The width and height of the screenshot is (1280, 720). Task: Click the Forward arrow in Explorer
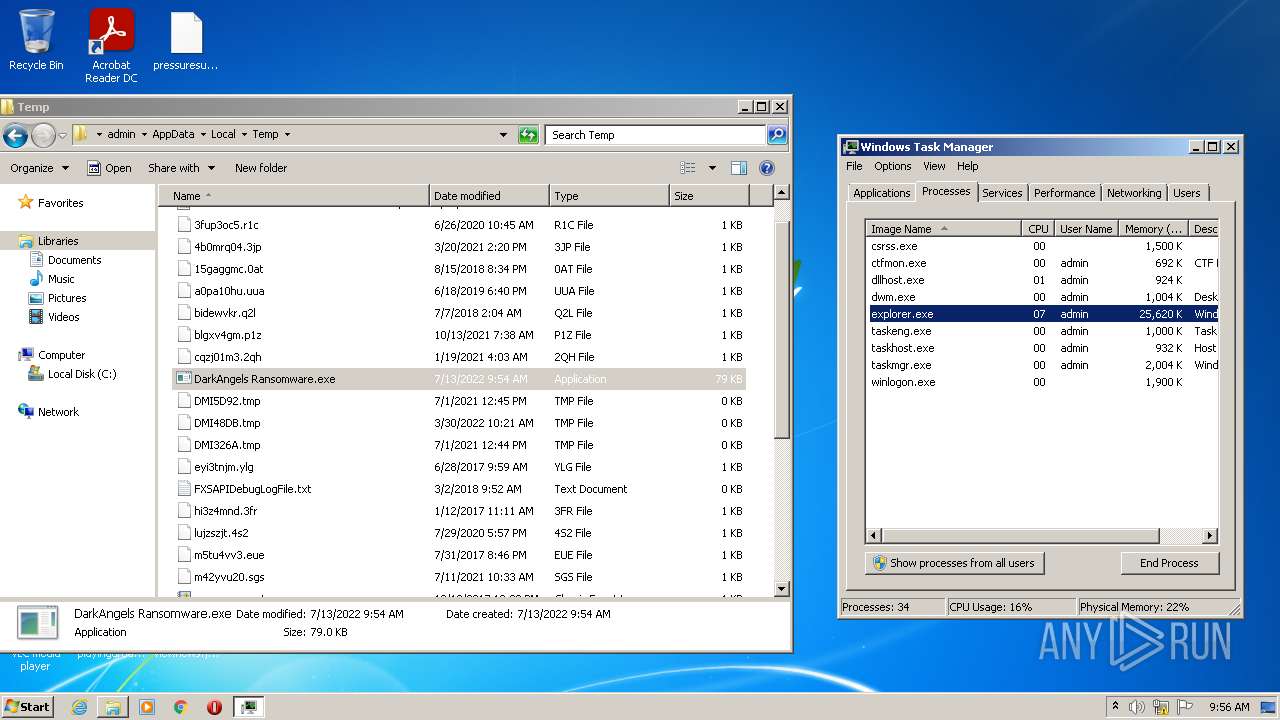43,135
